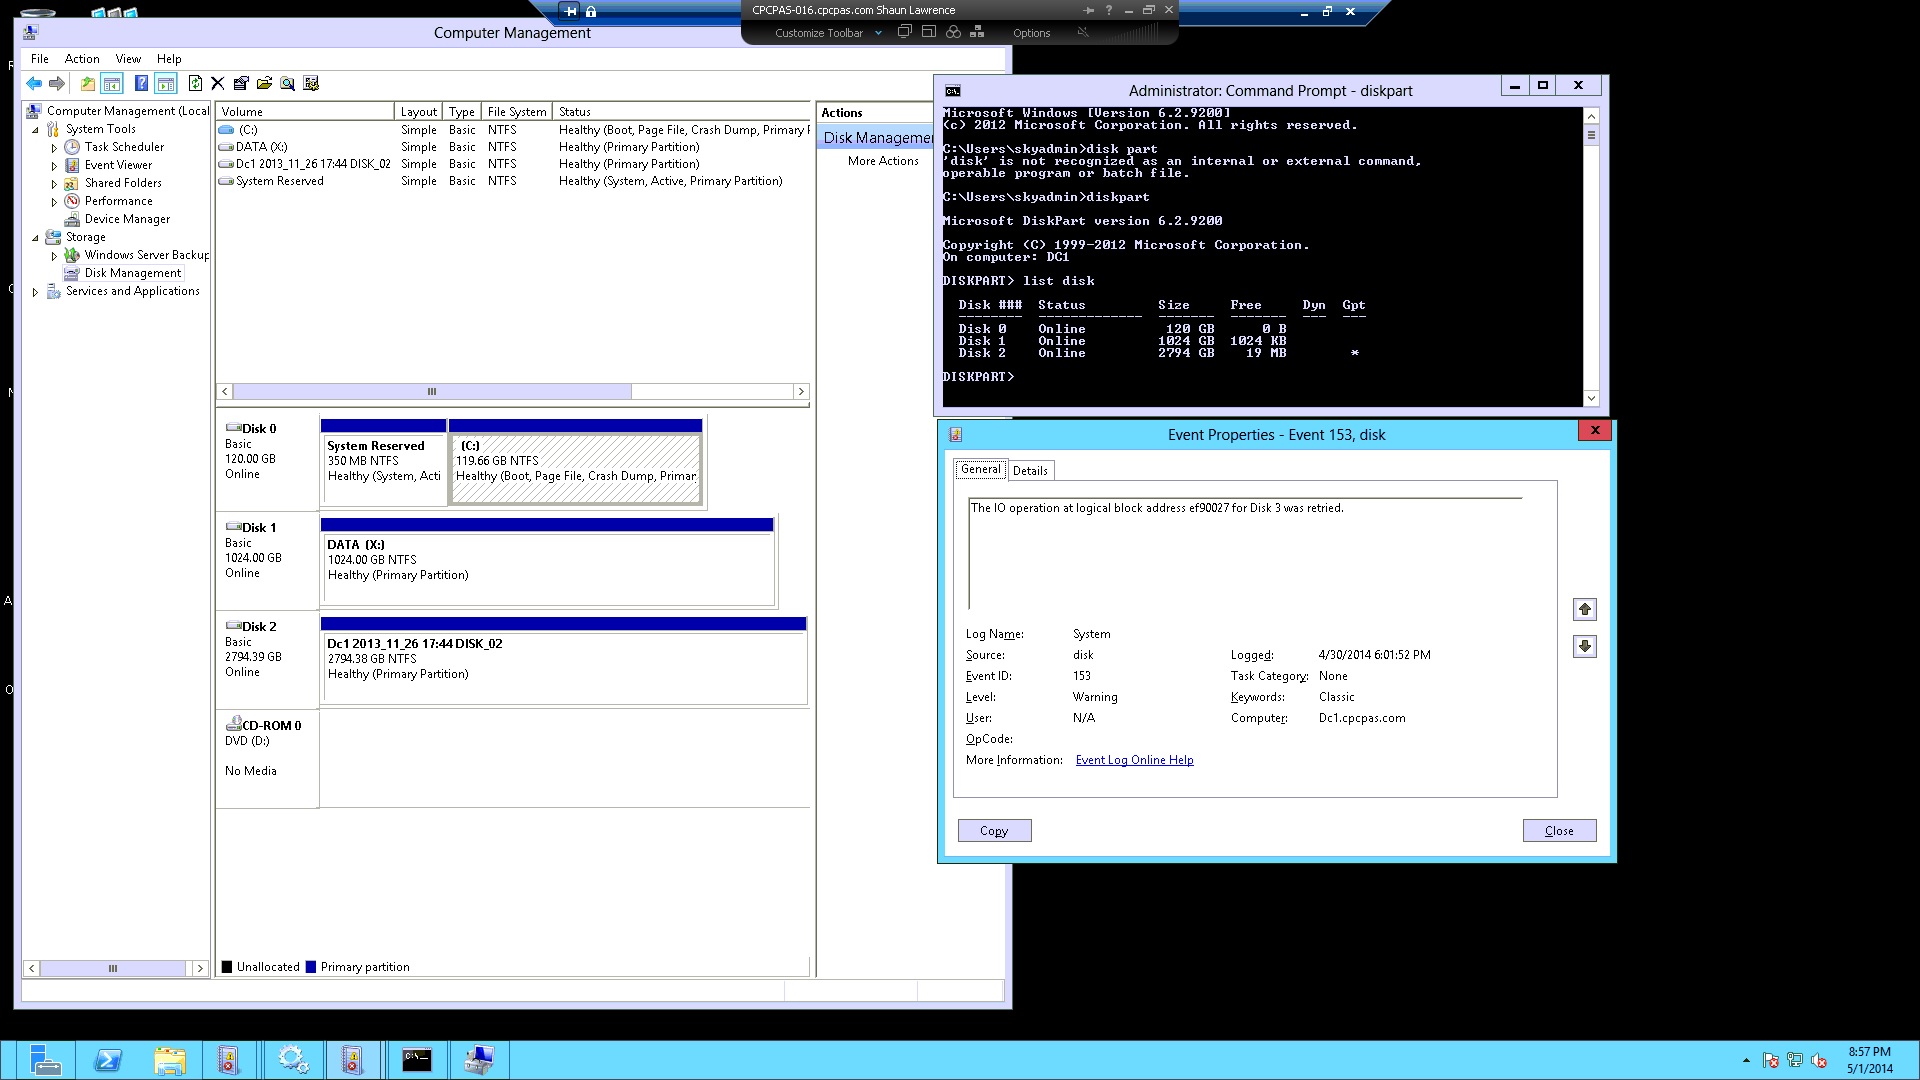Switch to General tab in Event Properties

point(980,469)
